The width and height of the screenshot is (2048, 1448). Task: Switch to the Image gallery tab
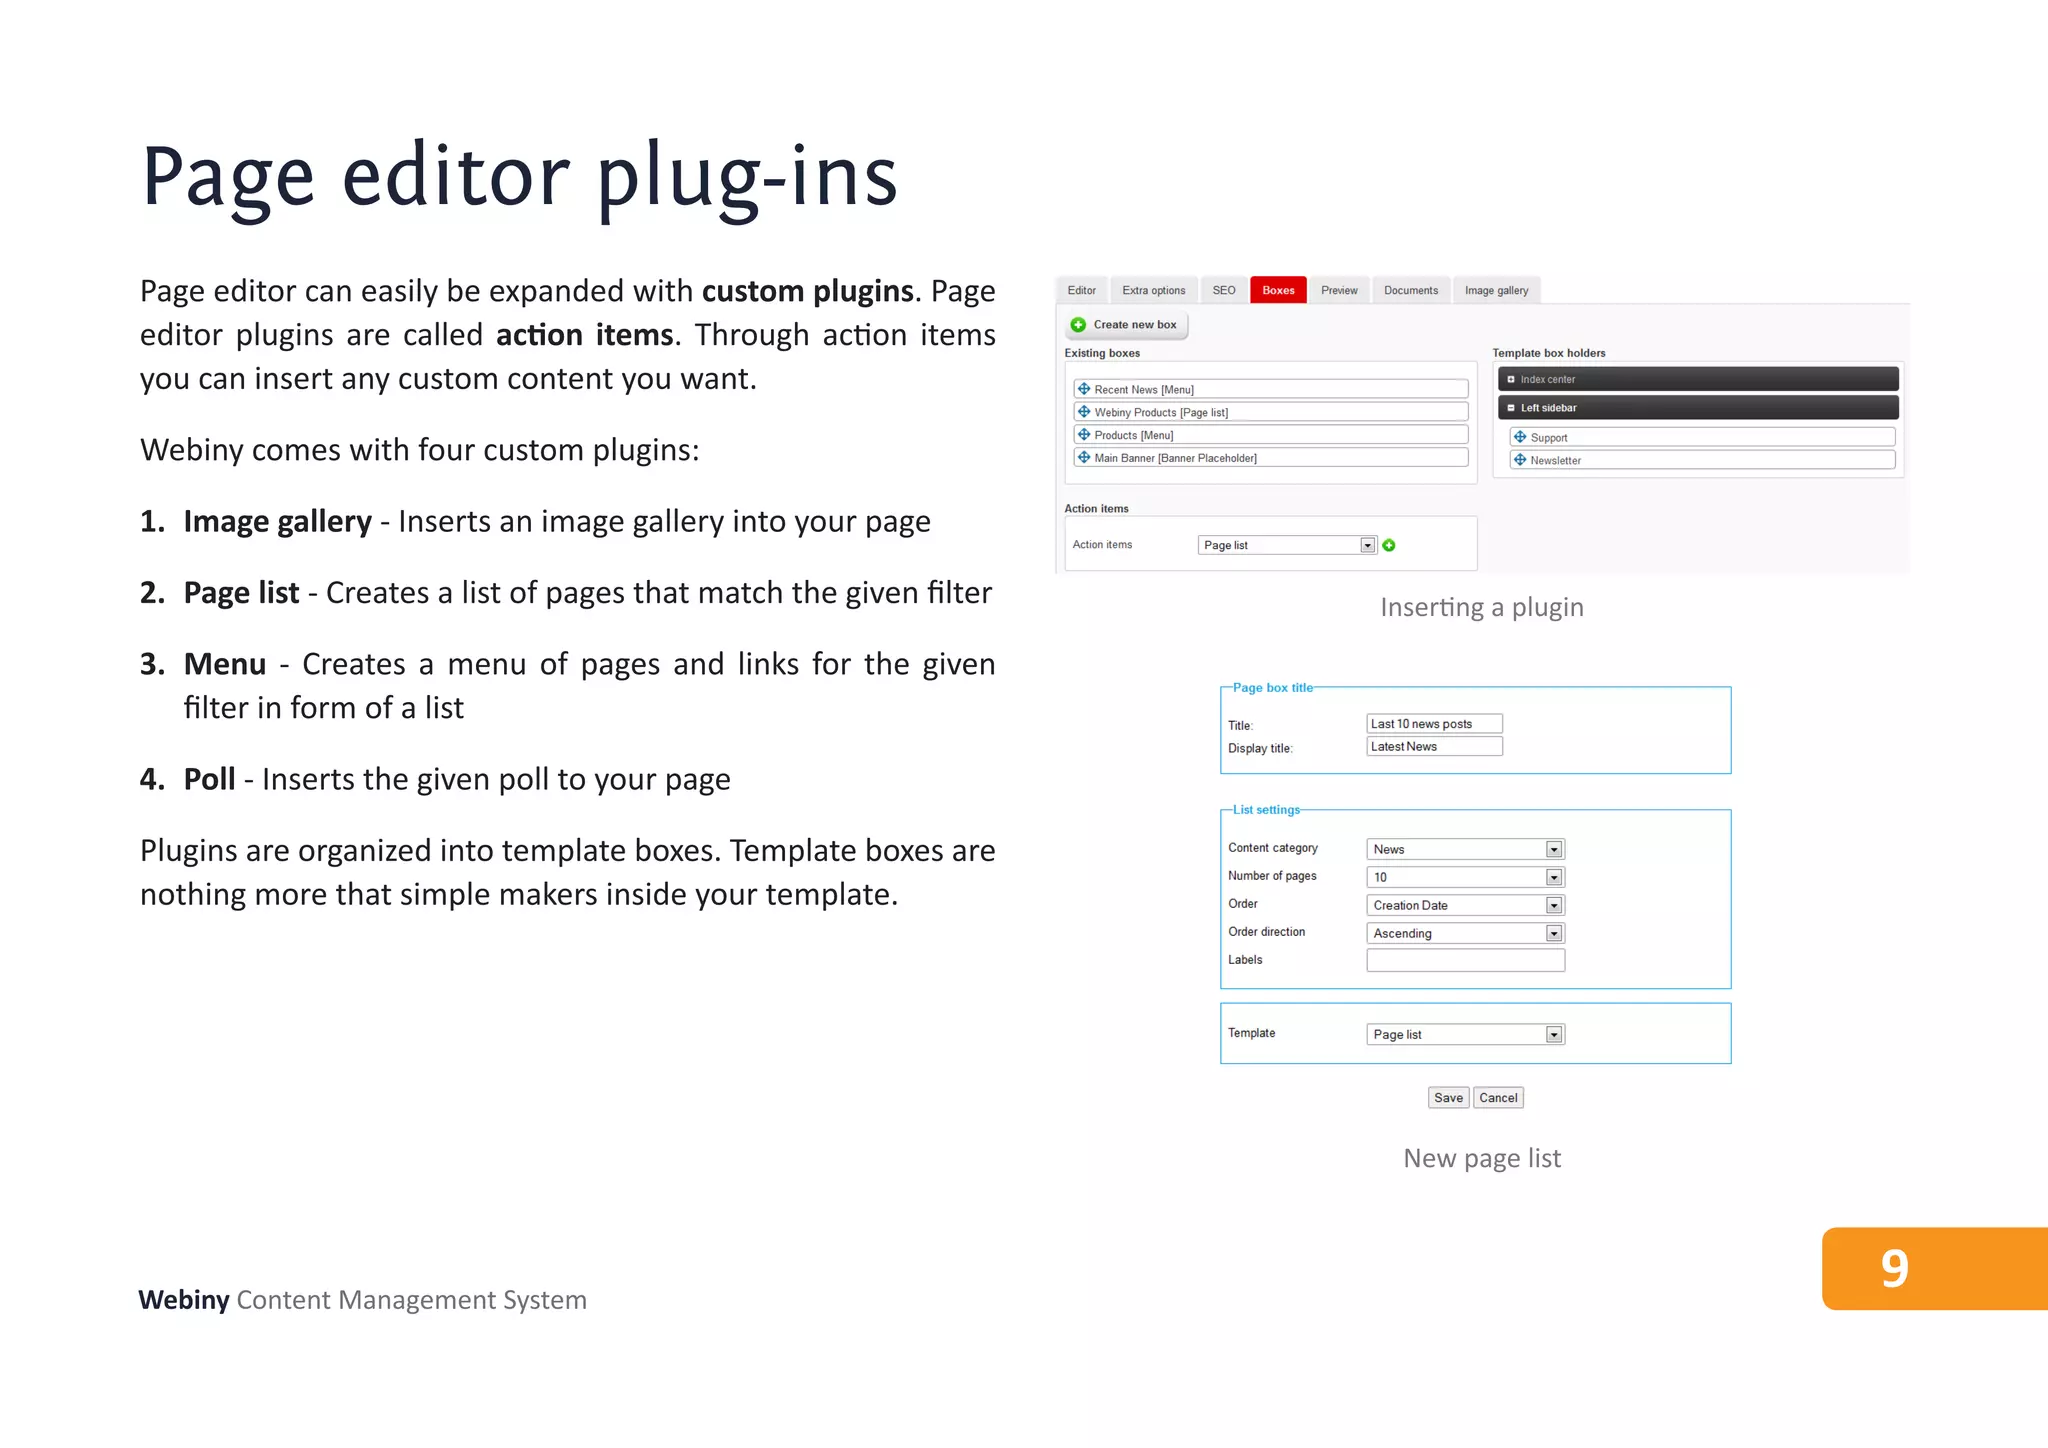click(1496, 290)
